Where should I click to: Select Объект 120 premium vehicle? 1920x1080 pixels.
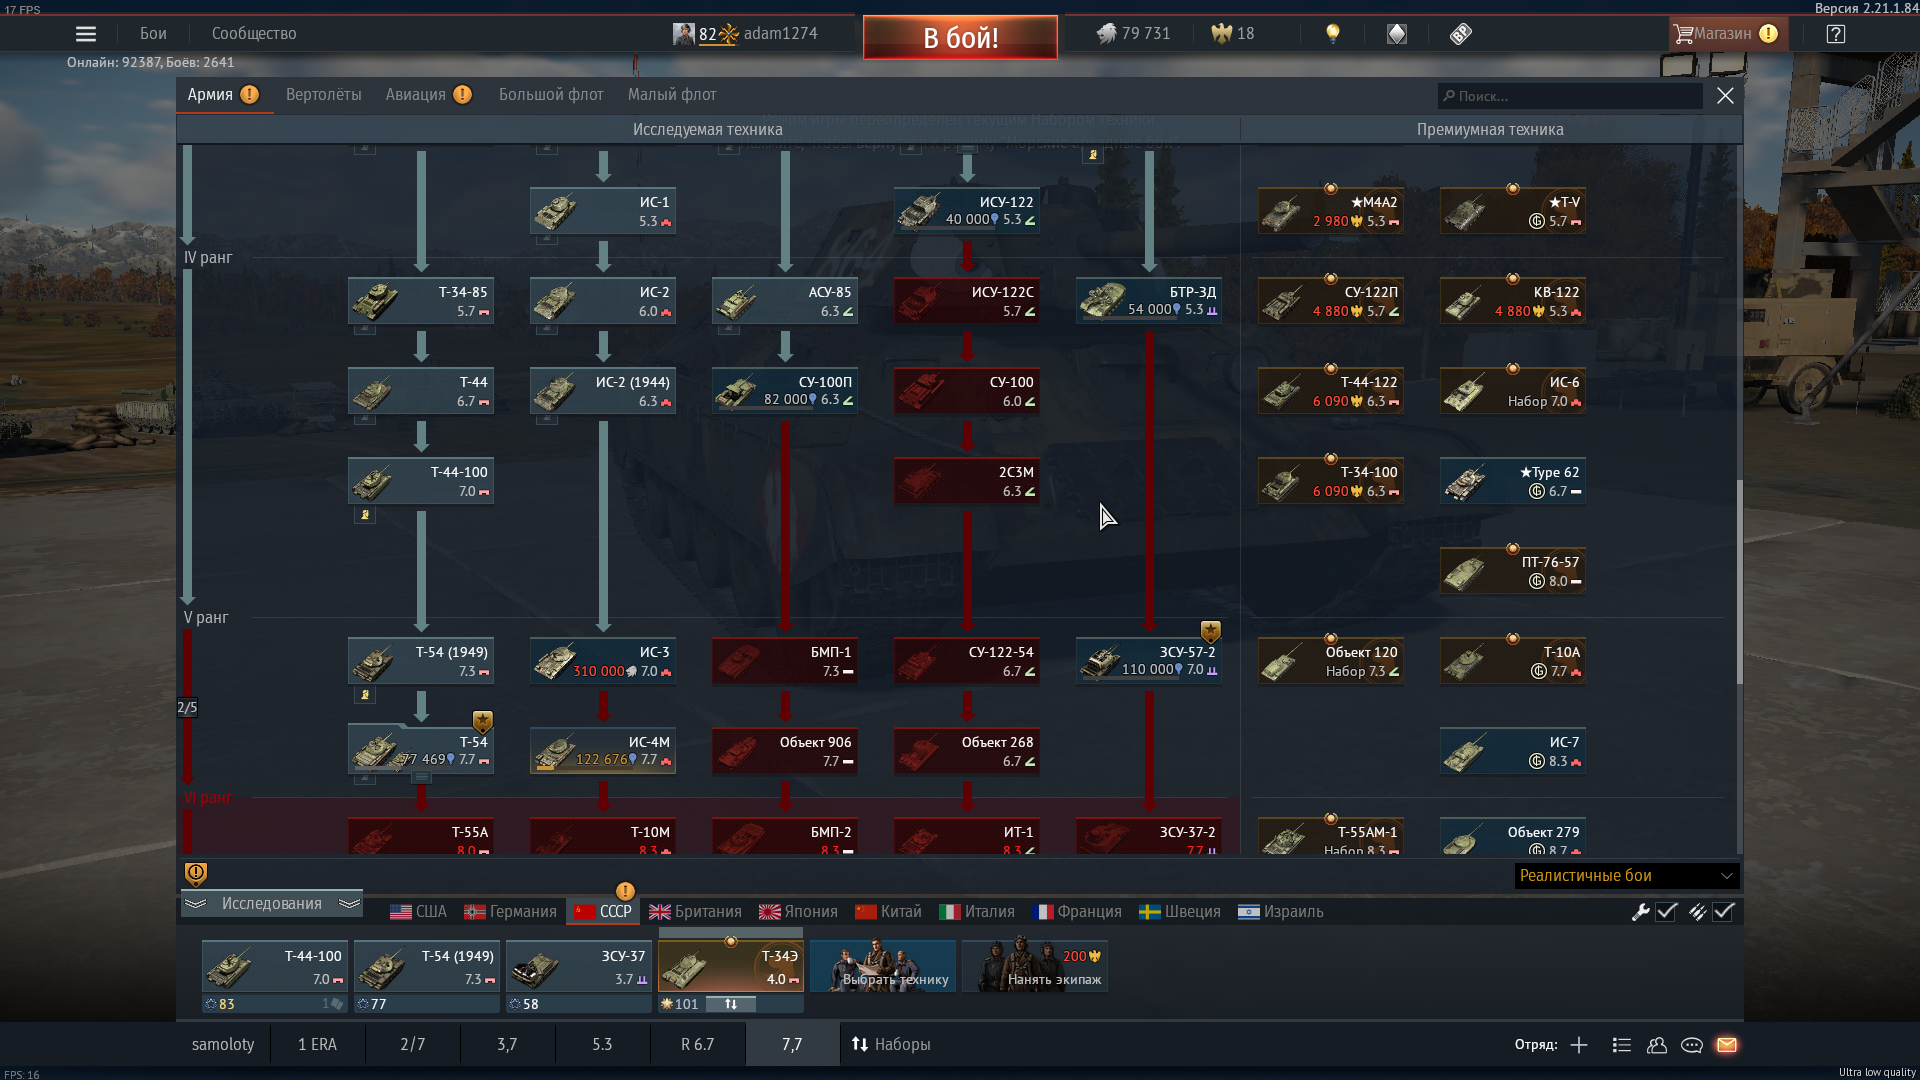[1331, 661]
